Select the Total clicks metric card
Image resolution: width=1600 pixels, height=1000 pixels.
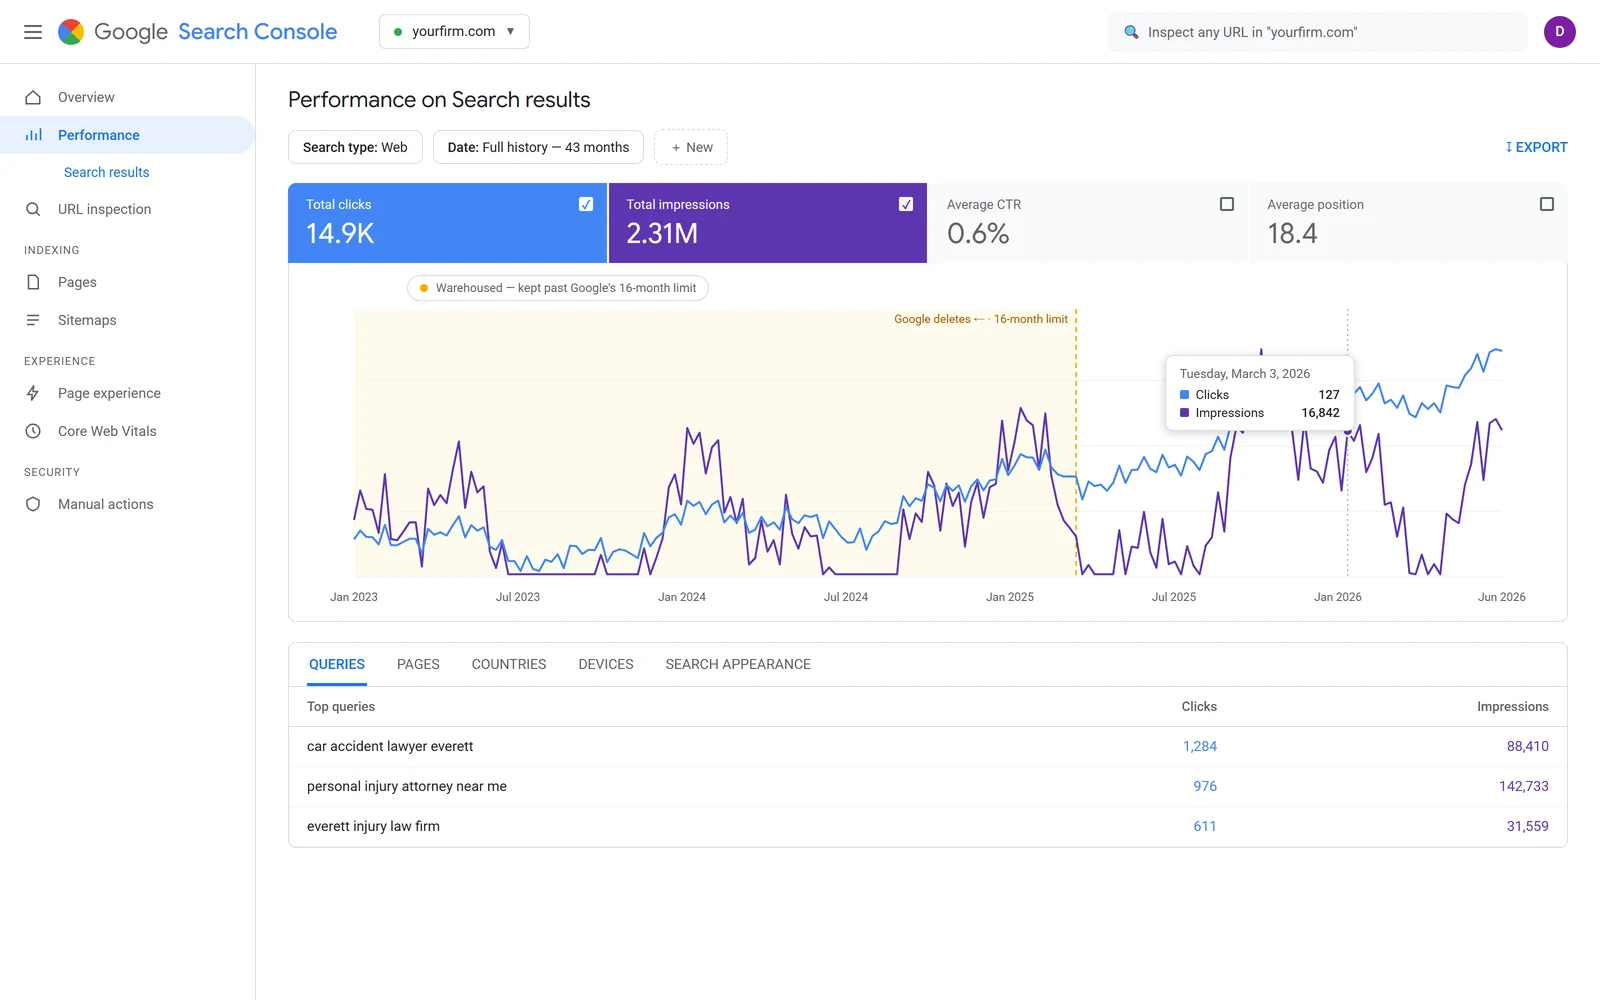click(x=447, y=223)
